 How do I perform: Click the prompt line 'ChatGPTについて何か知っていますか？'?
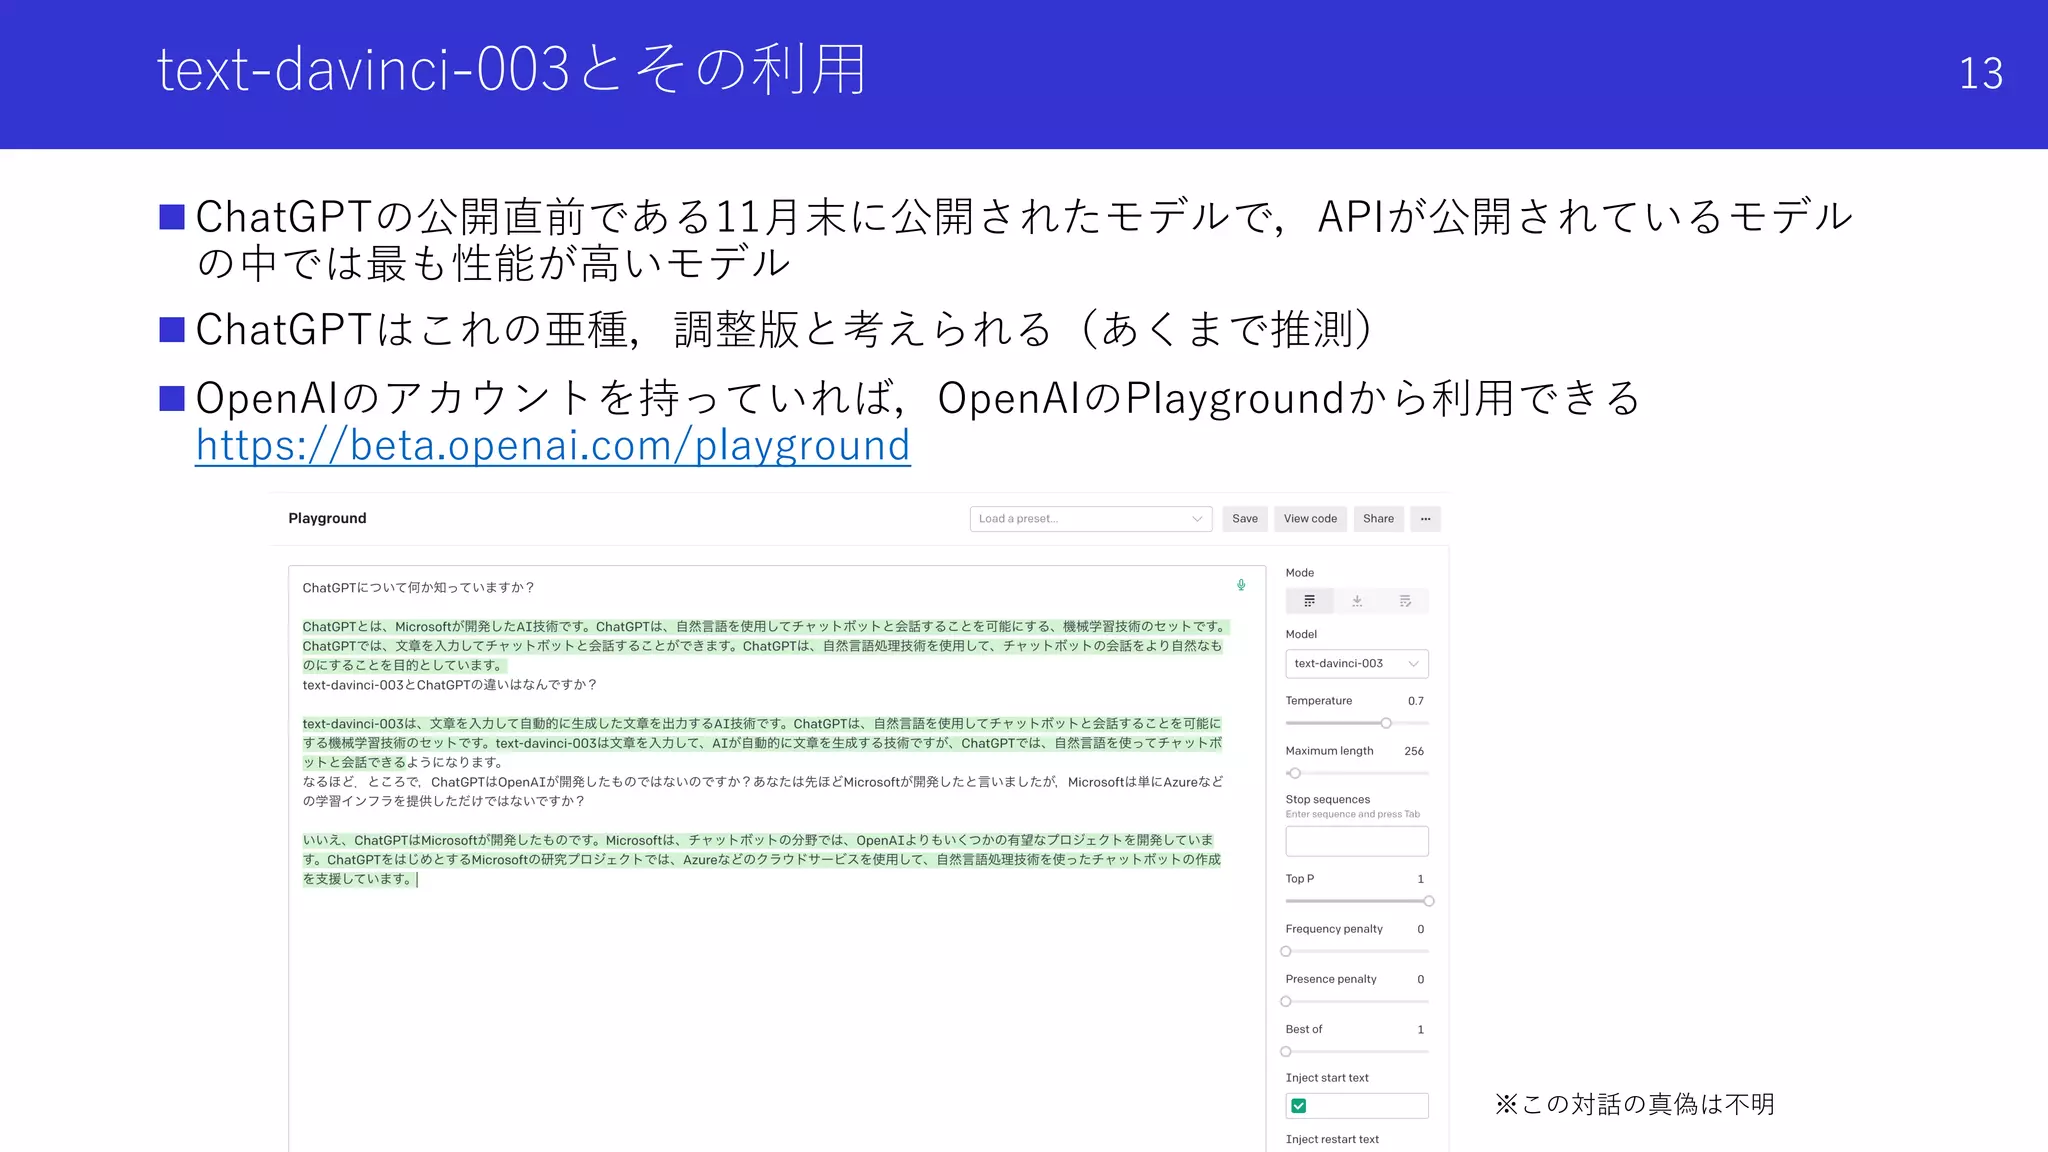(x=419, y=588)
